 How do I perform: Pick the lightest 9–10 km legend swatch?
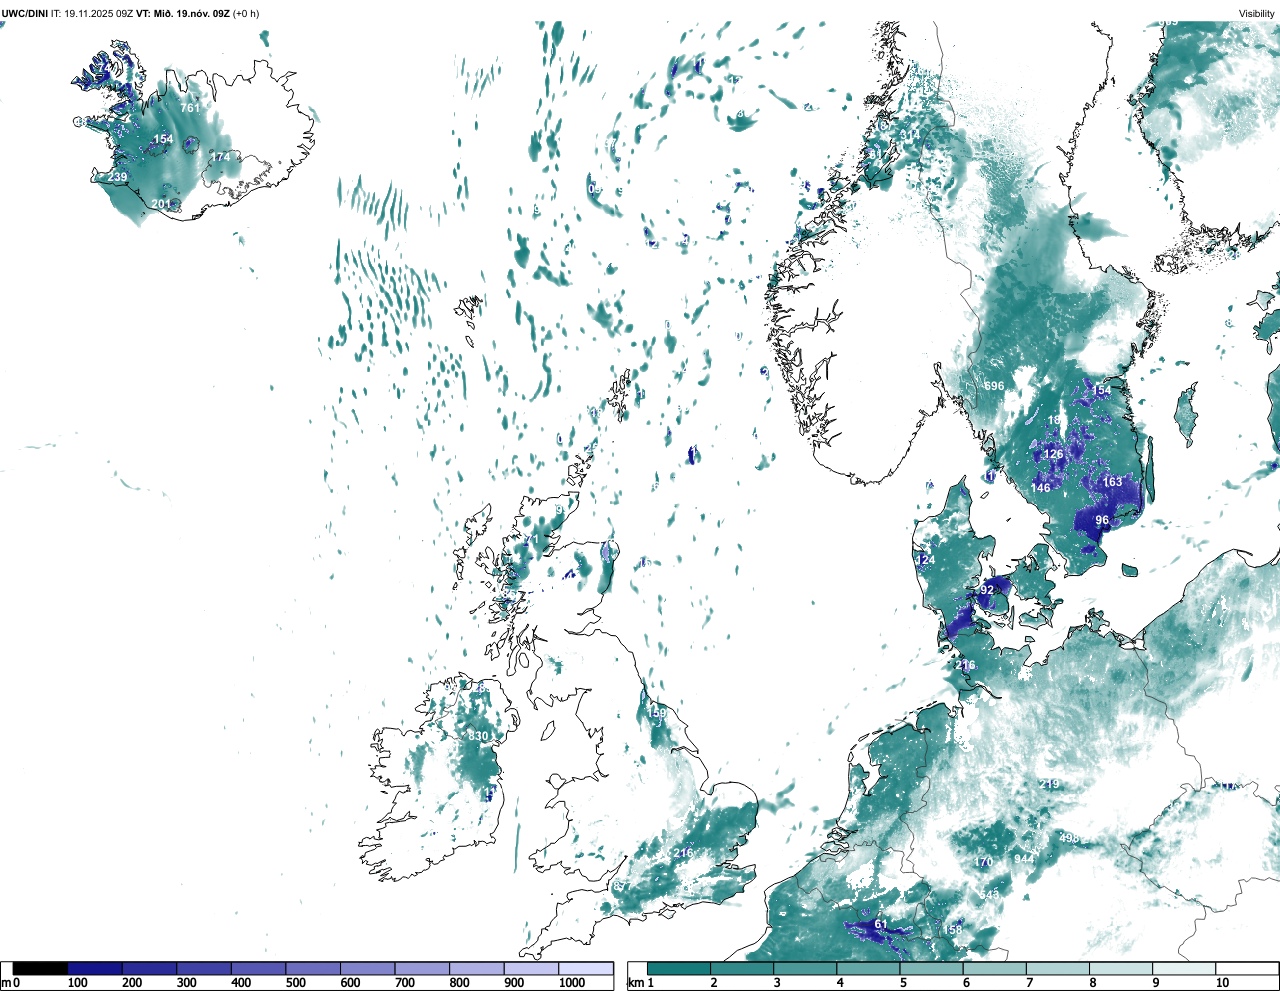1185,968
